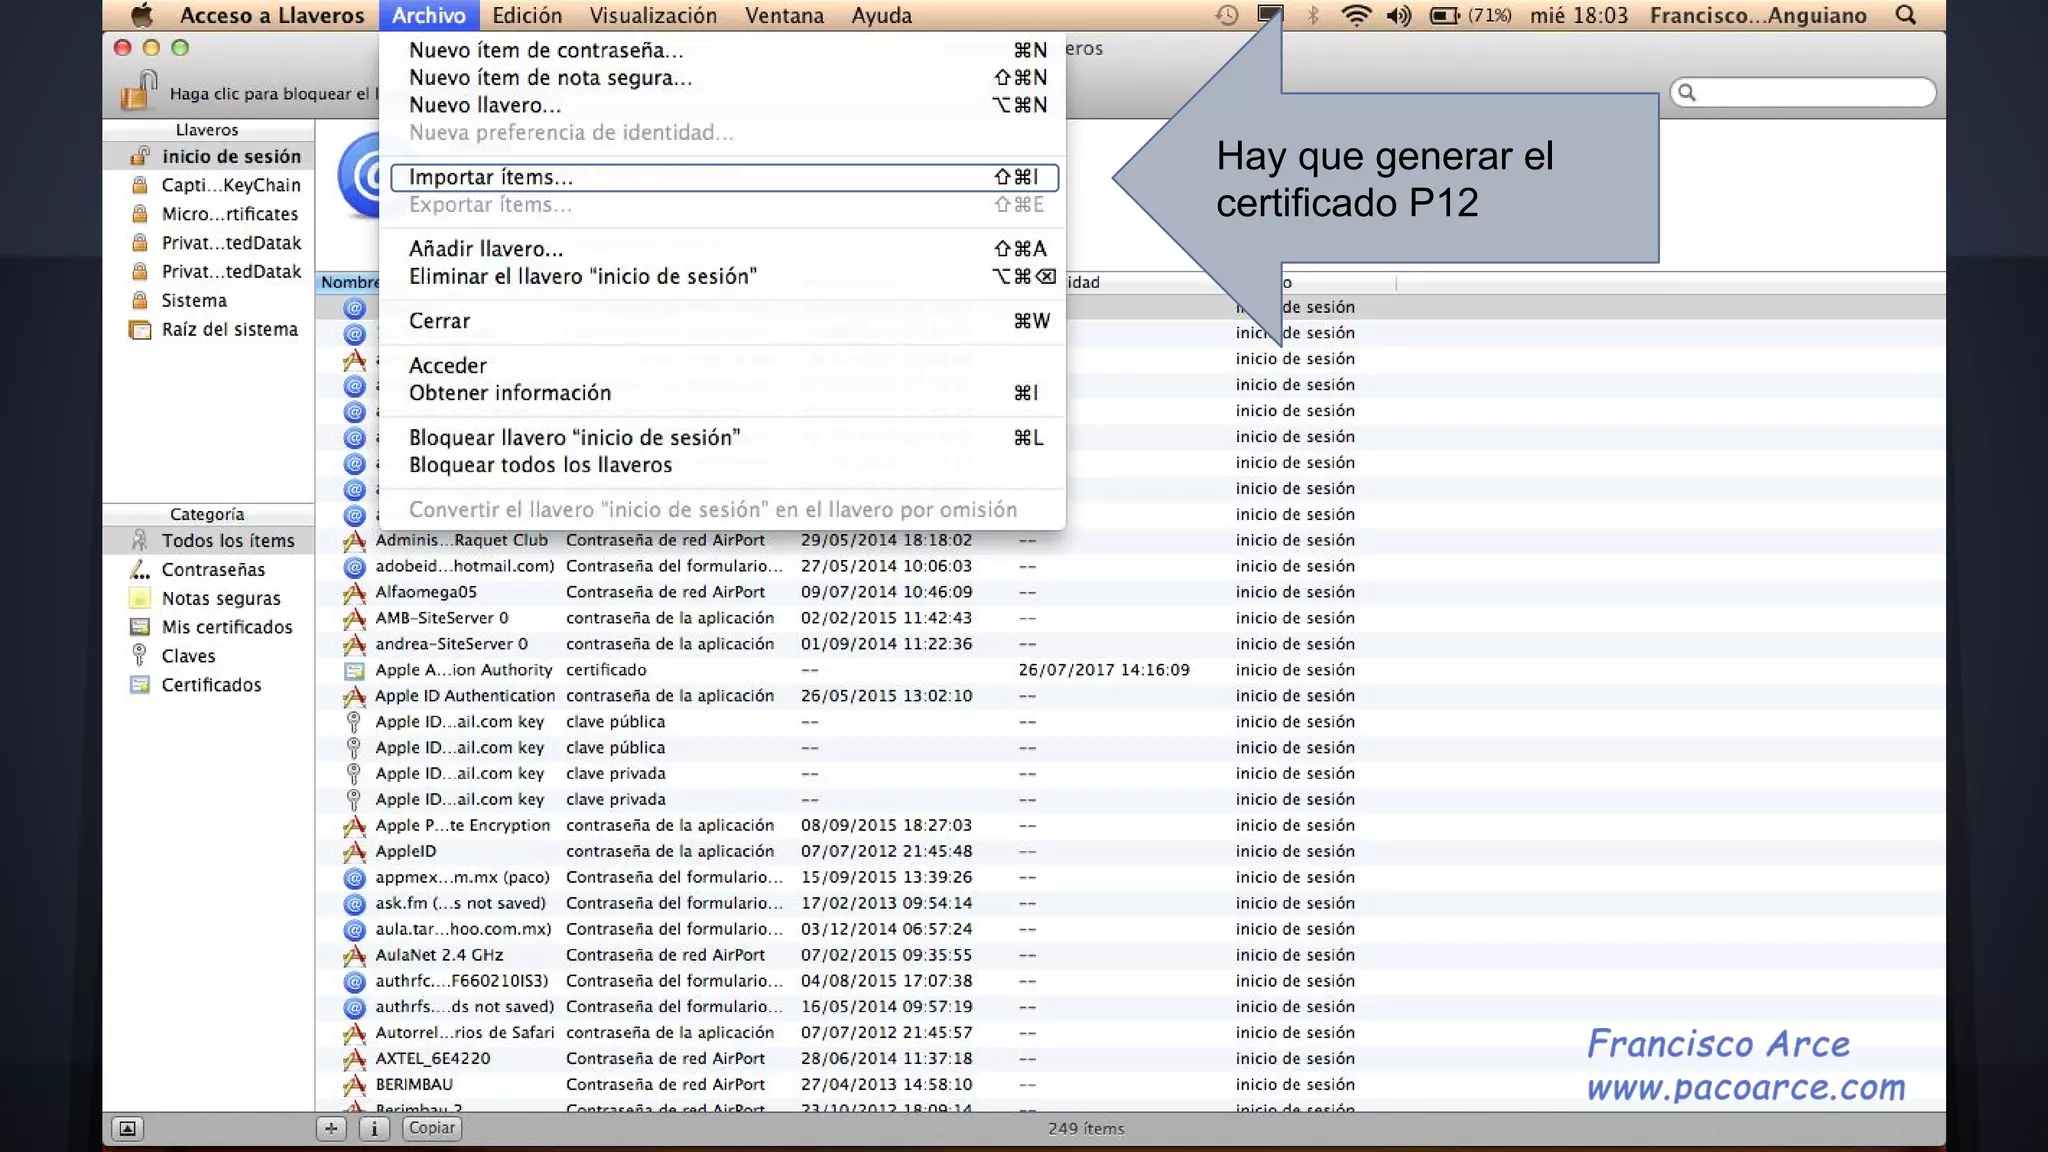The width and height of the screenshot is (2048, 1152).
Task: Select the Claves category key icon
Action: point(140,656)
